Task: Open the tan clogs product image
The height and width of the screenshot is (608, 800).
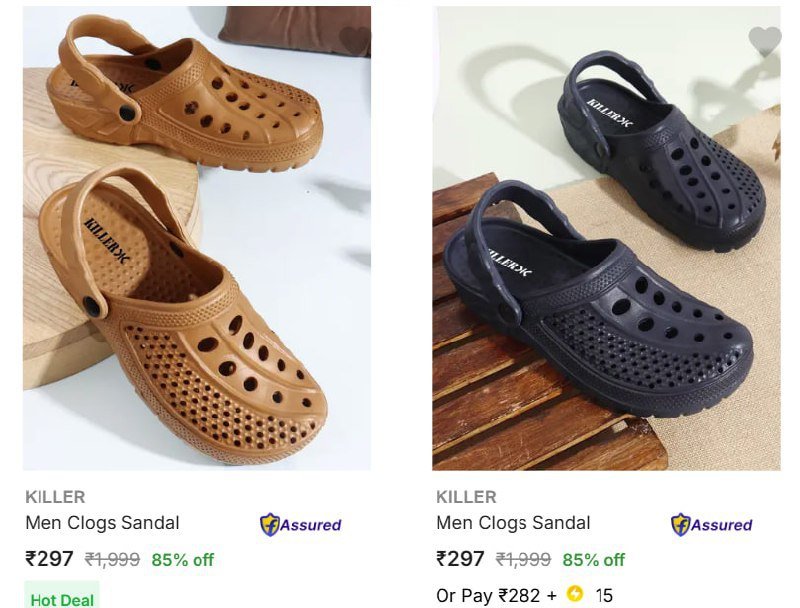Action: pos(197,238)
